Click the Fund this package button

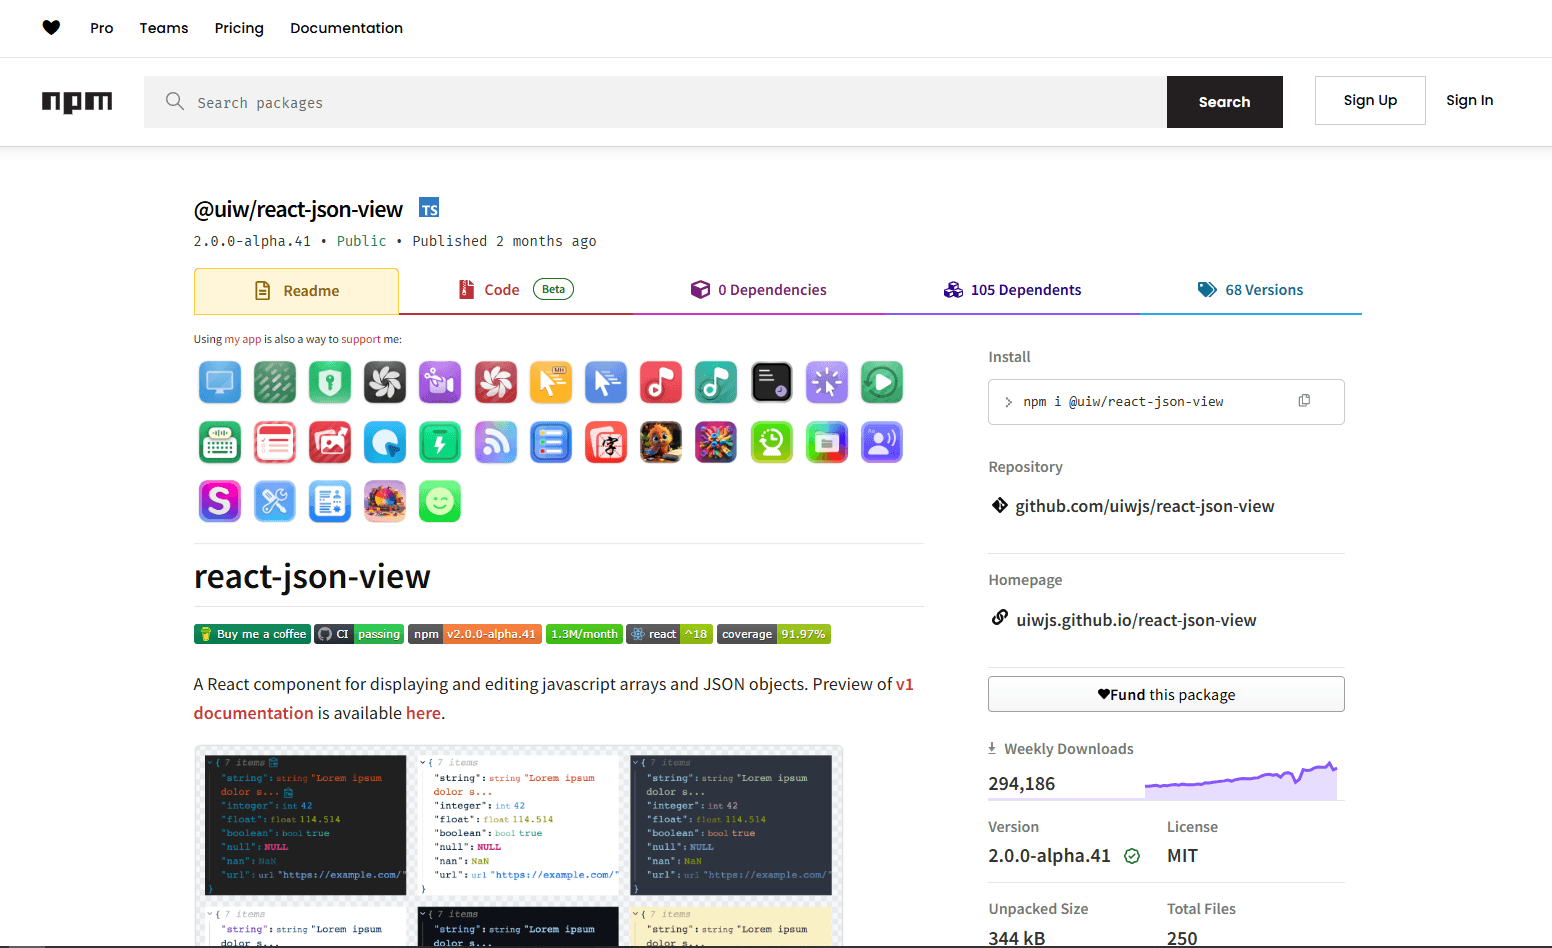(x=1165, y=693)
